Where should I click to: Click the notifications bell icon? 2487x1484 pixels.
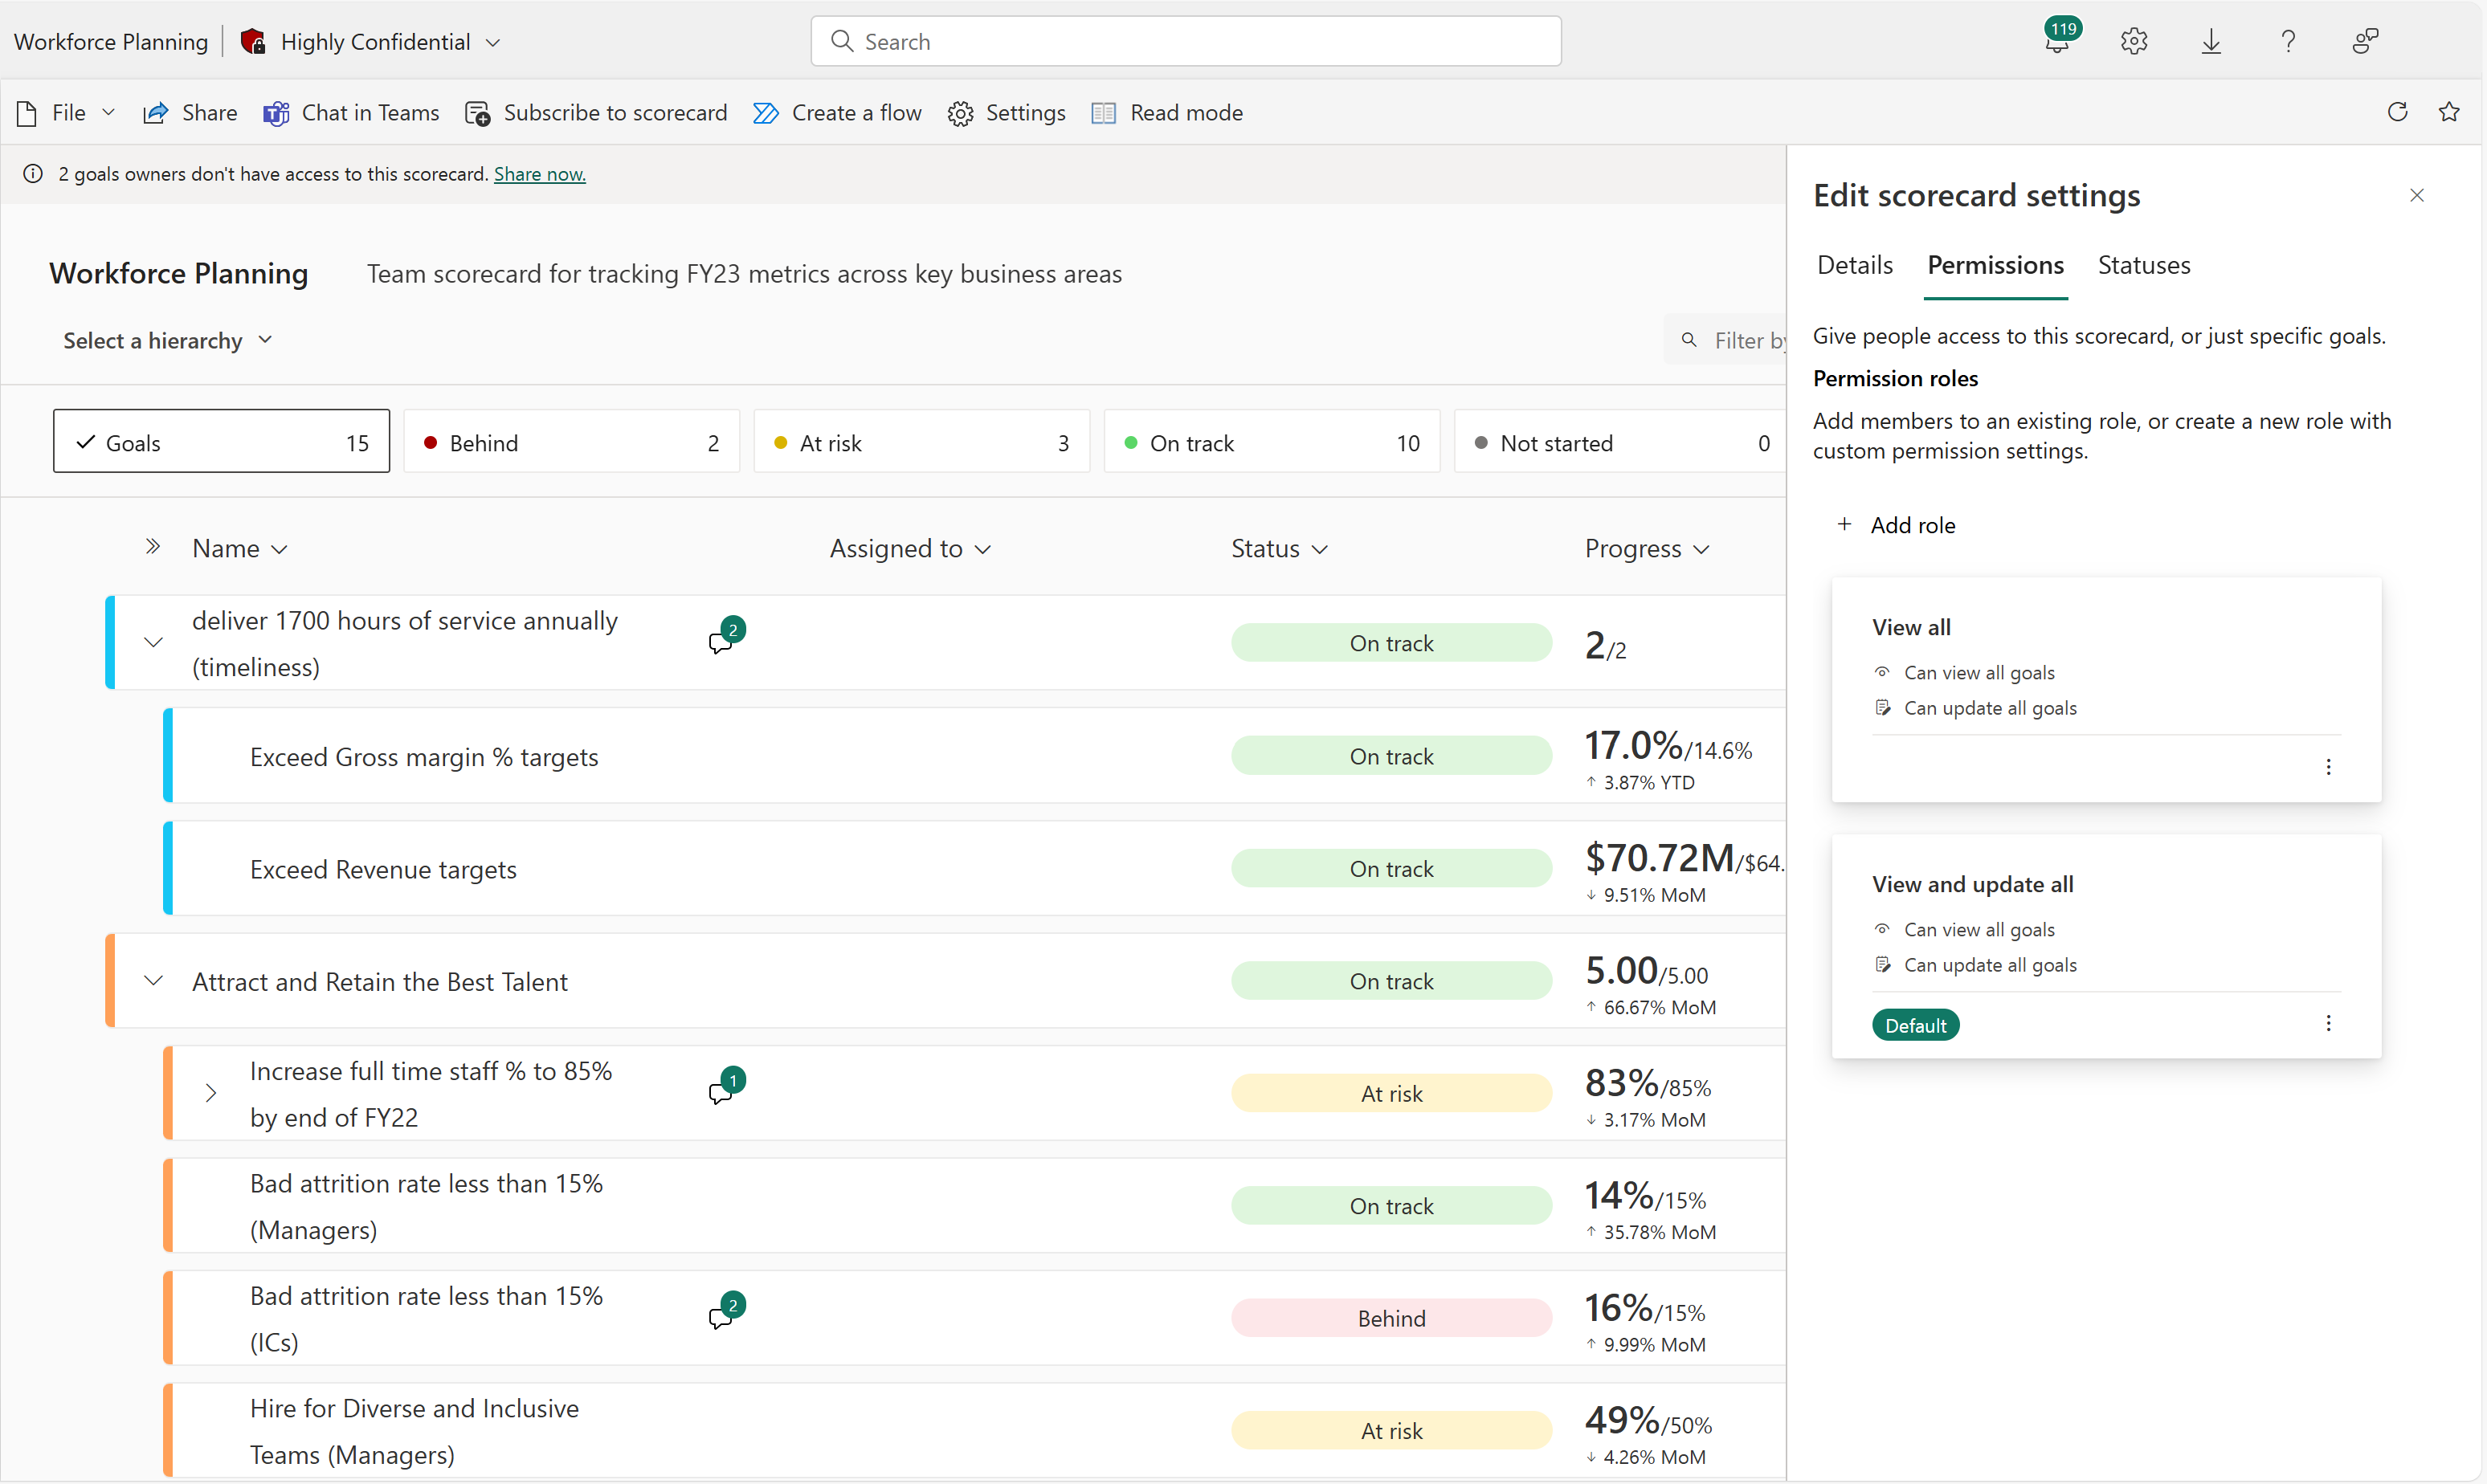tap(2052, 37)
